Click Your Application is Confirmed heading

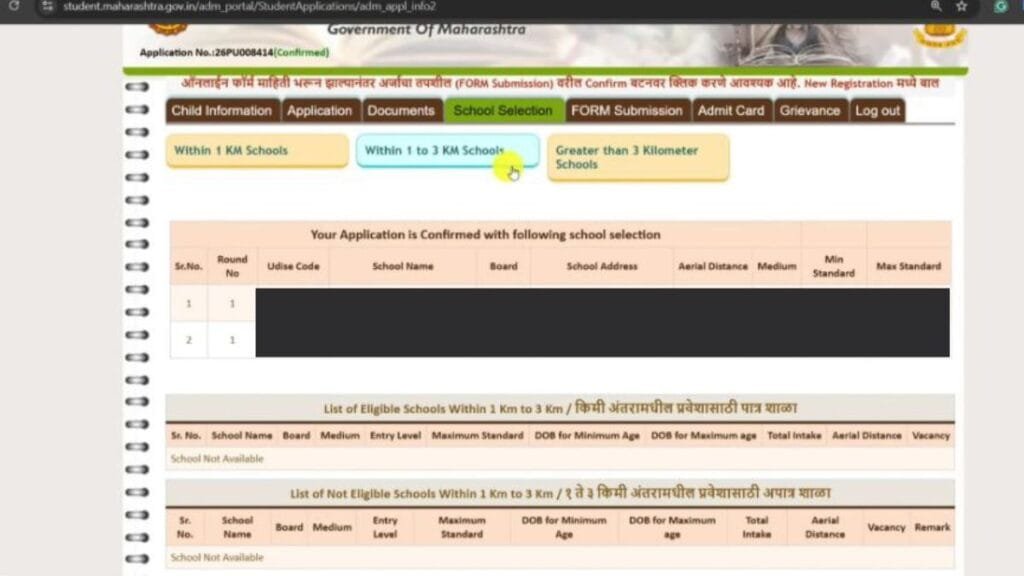(x=485, y=234)
